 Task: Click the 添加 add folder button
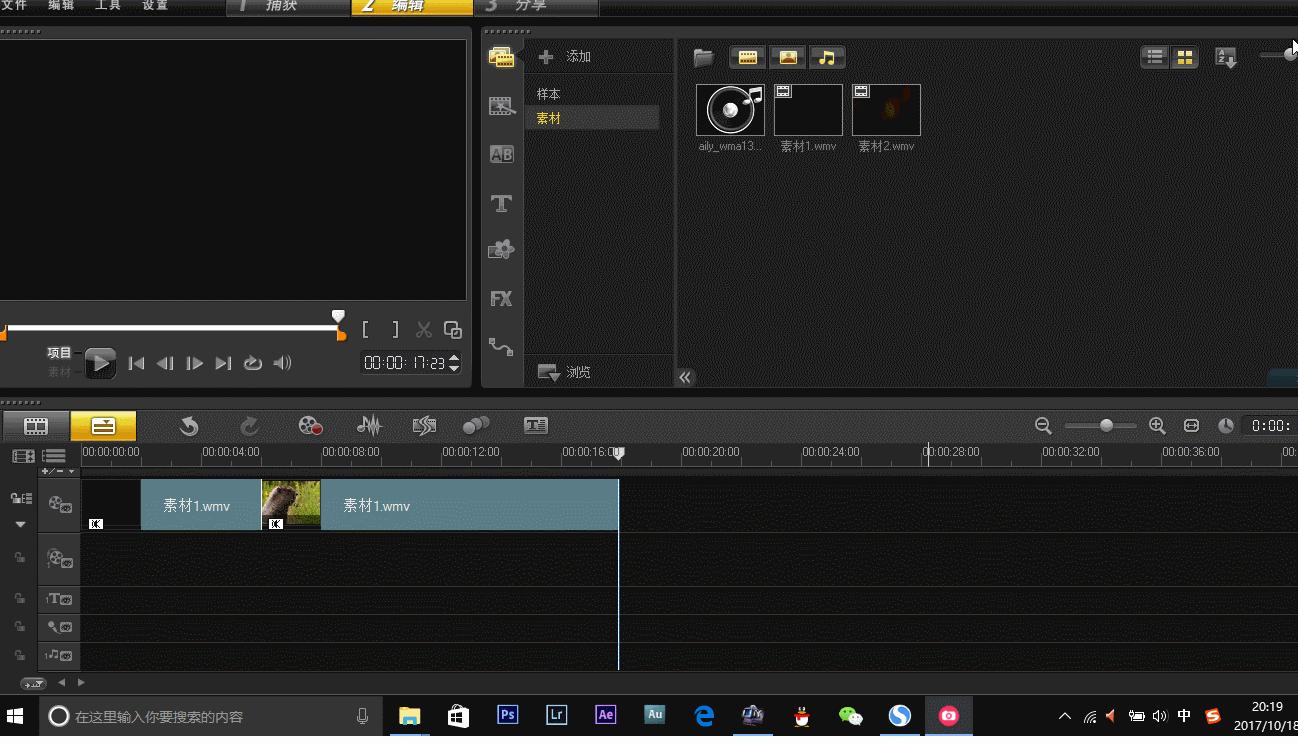point(566,57)
